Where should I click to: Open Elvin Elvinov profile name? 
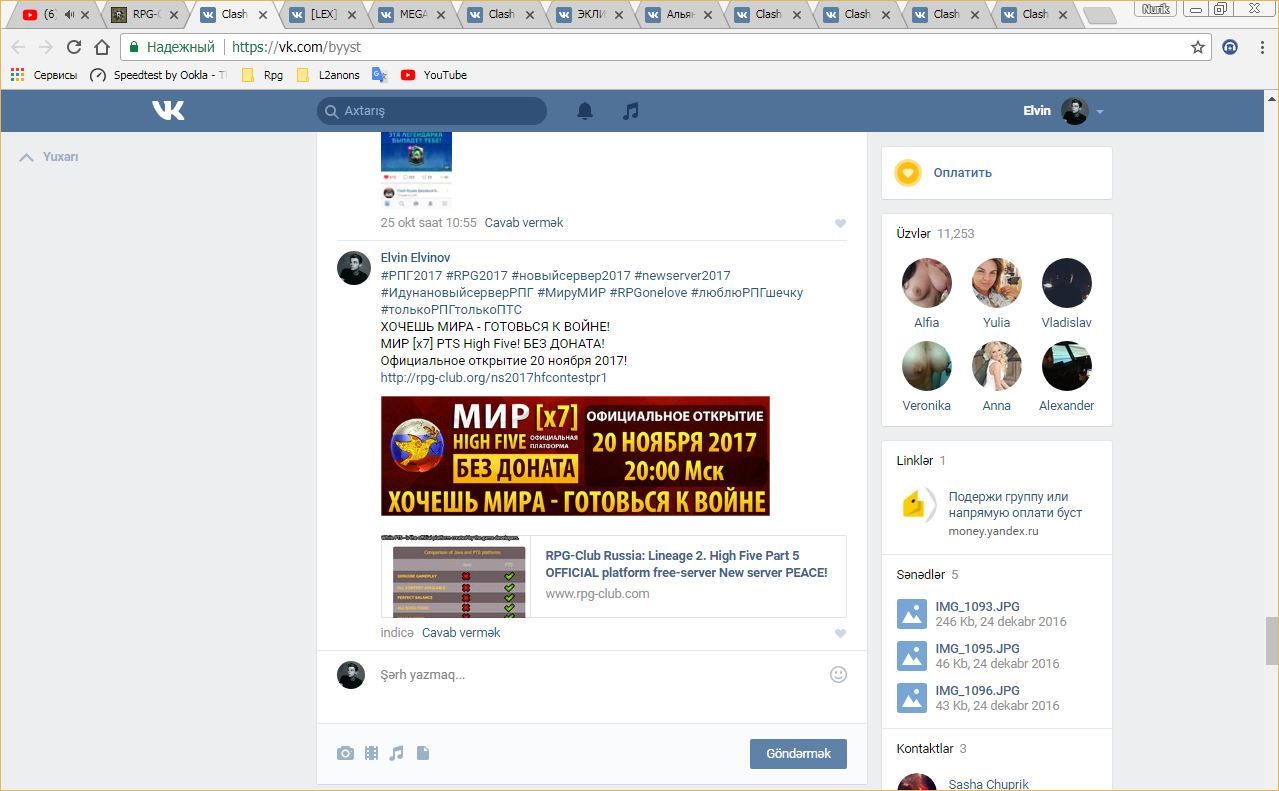coord(415,258)
